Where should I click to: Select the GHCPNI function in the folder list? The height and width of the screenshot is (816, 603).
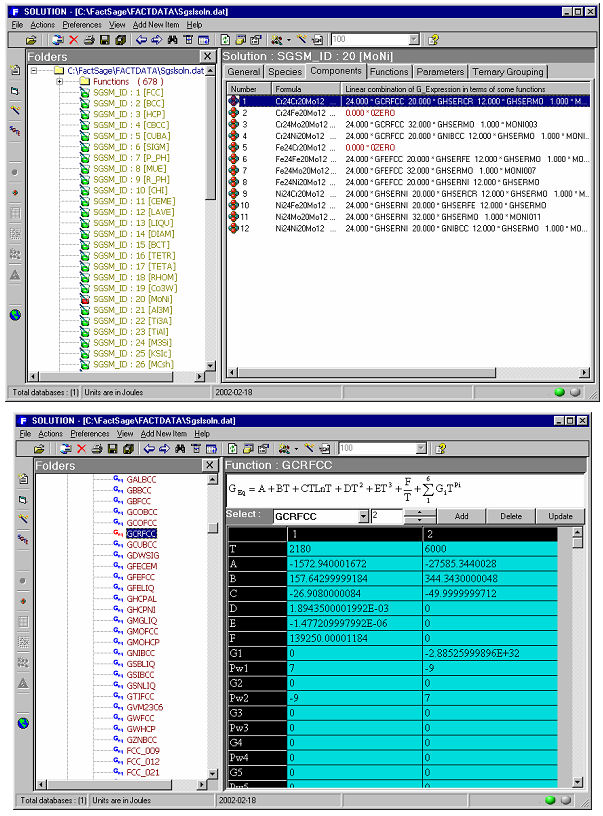click(140, 609)
